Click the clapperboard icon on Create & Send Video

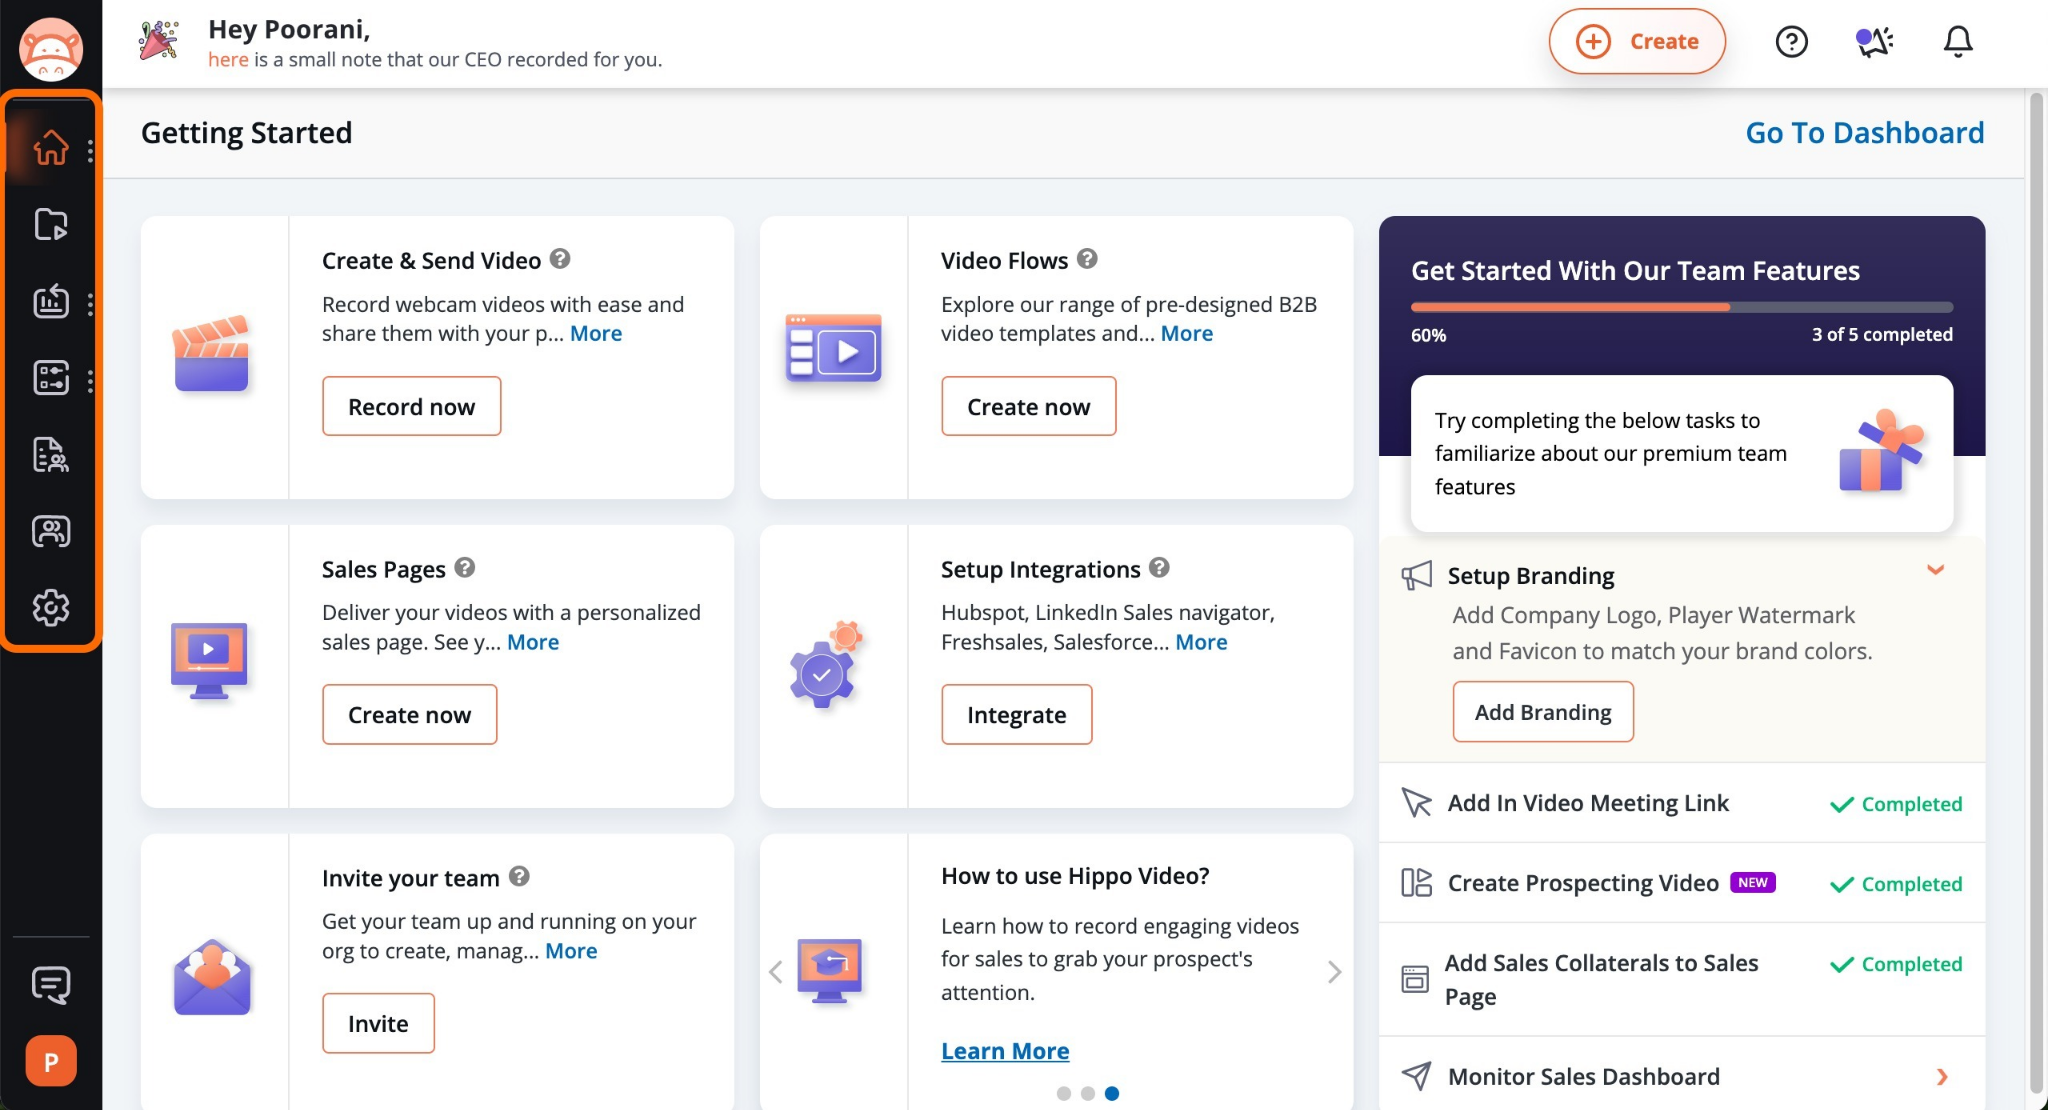[x=211, y=353]
